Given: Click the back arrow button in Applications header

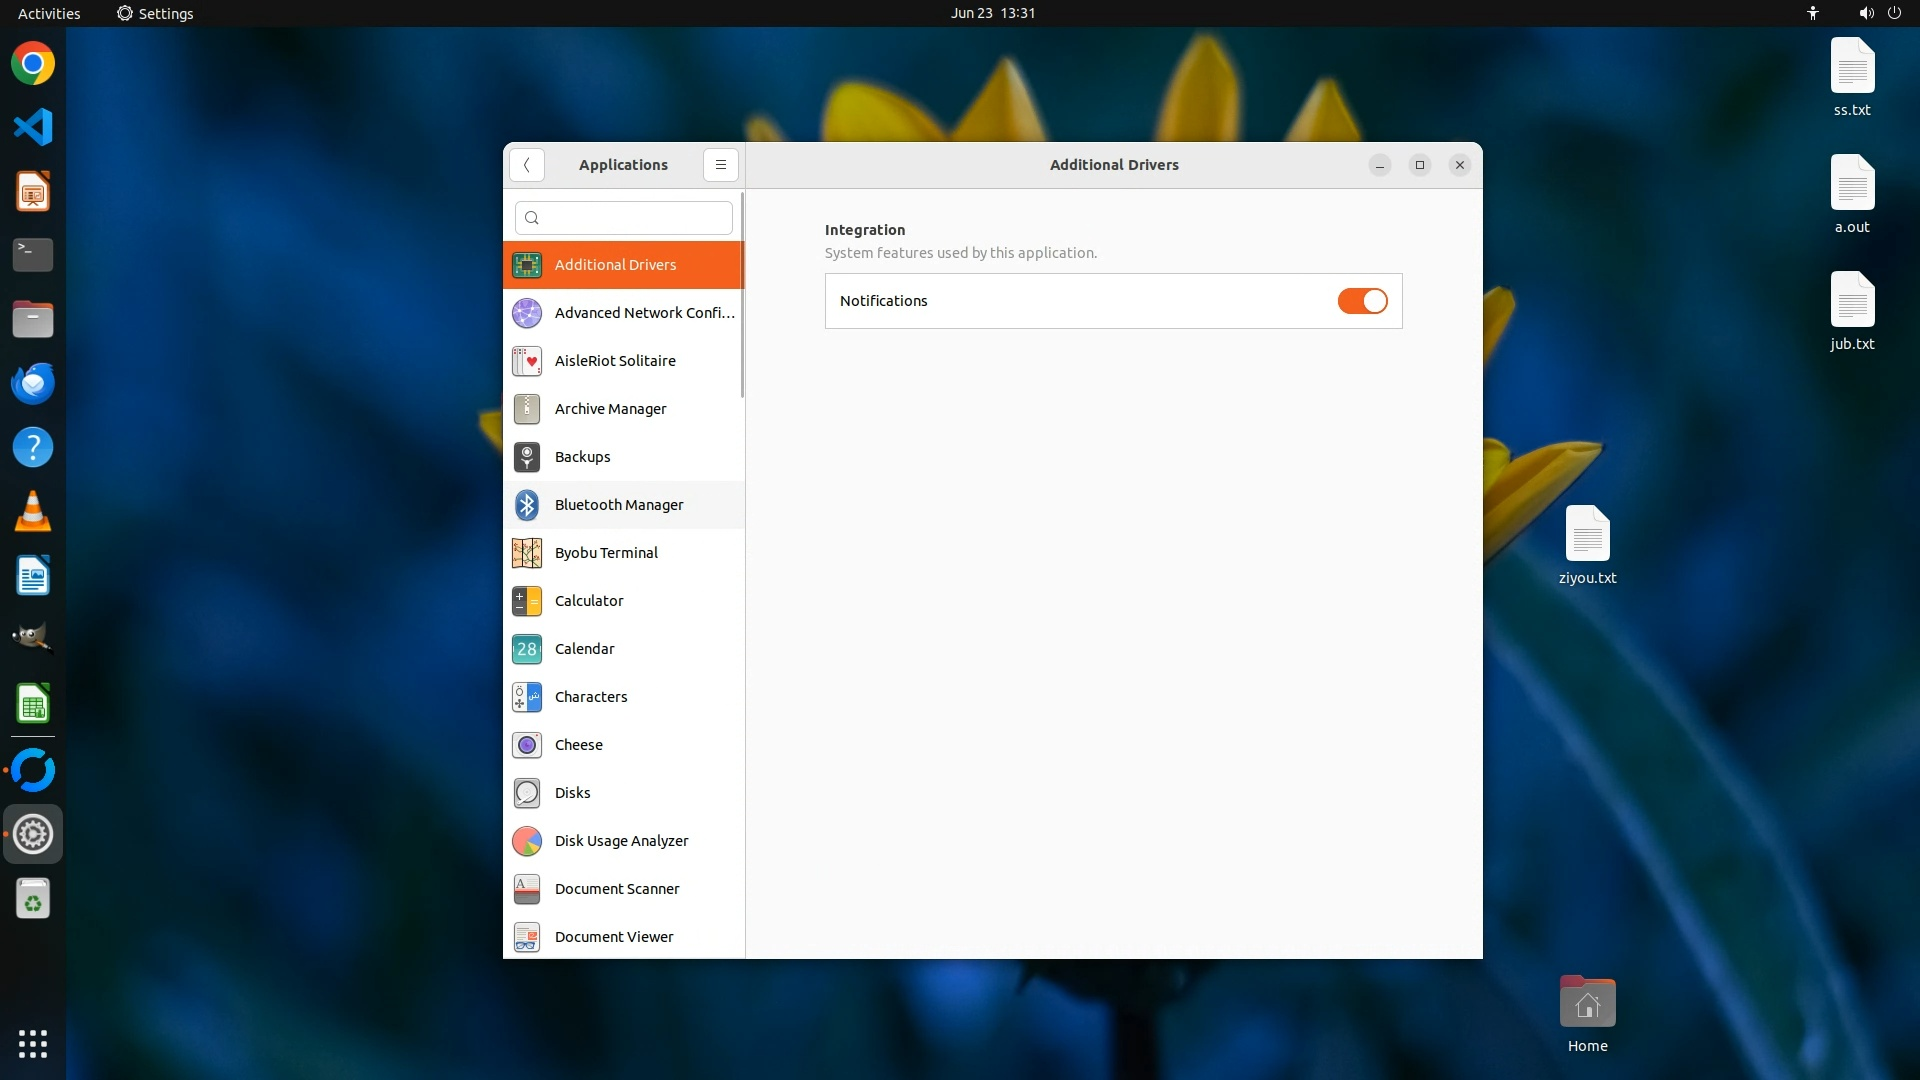Looking at the screenshot, I should pos(526,165).
